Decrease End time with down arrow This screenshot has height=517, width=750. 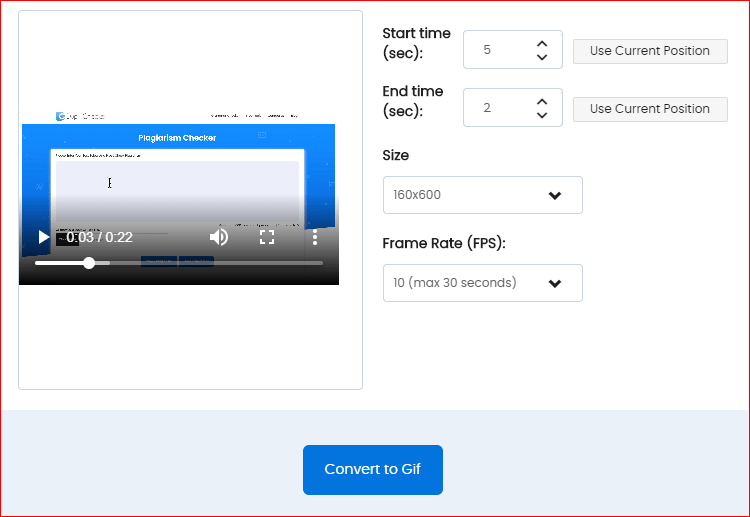(542, 115)
